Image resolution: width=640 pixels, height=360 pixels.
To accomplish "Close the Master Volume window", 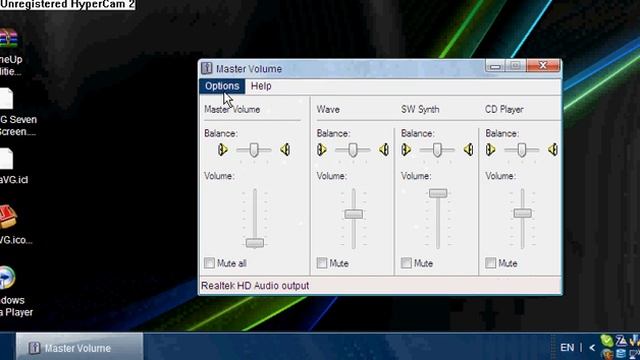I will pyautogui.click(x=543, y=65).
